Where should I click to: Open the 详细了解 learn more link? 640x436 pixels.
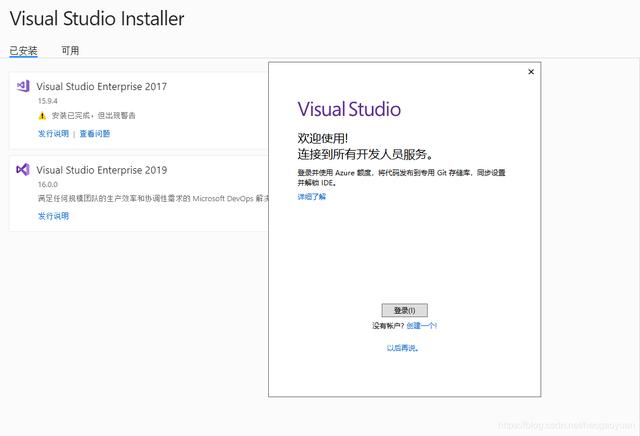click(x=312, y=197)
